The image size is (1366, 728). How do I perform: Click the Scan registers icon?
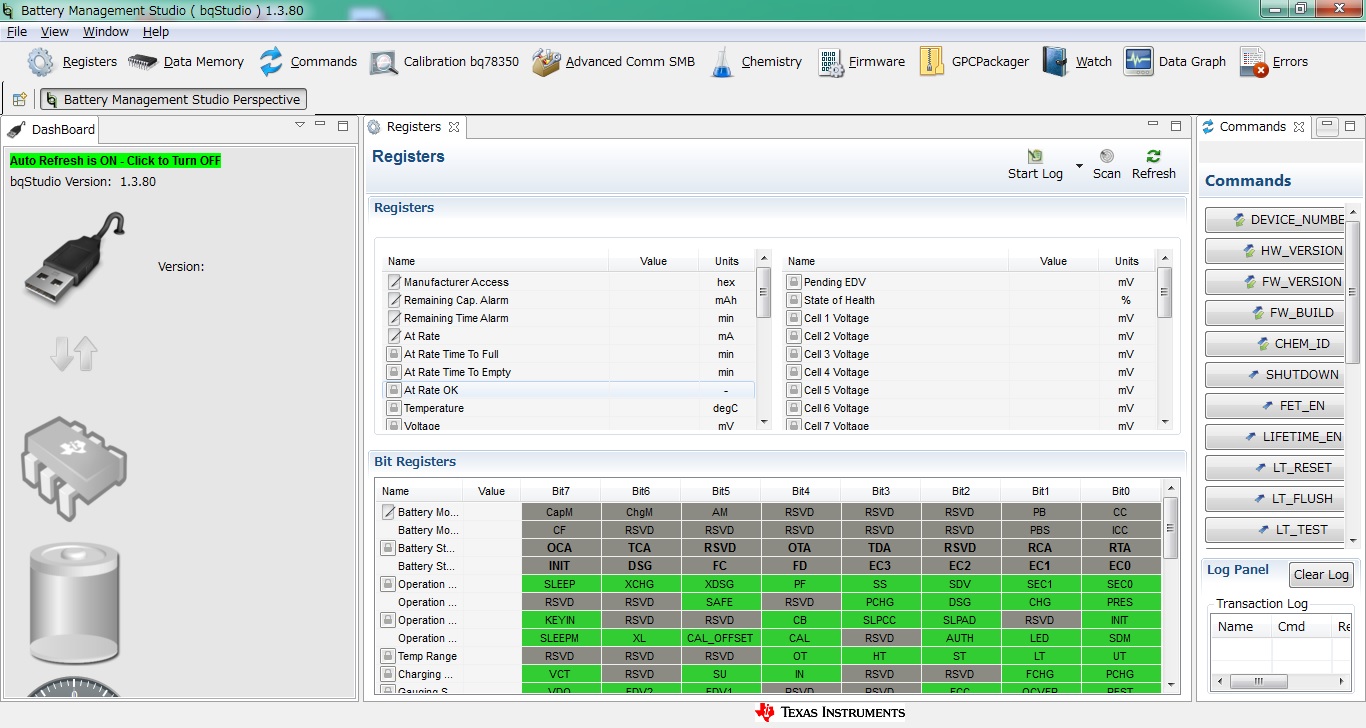[1107, 157]
